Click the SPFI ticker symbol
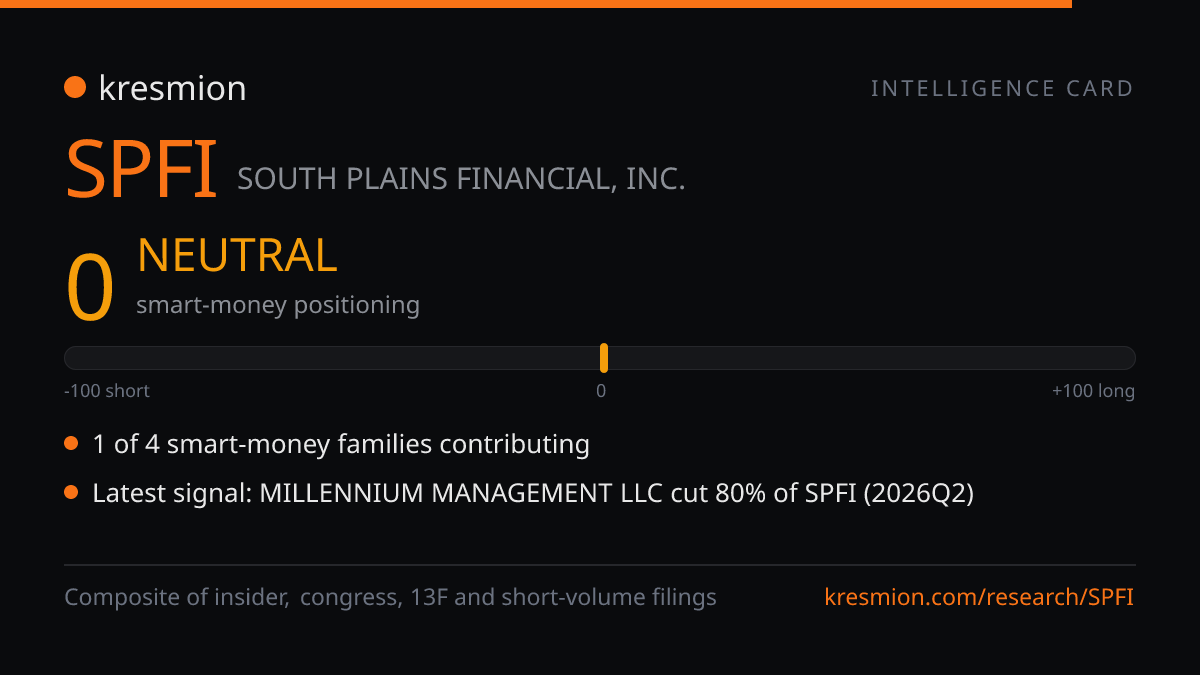The height and width of the screenshot is (675, 1200). (x=141, y=169)
